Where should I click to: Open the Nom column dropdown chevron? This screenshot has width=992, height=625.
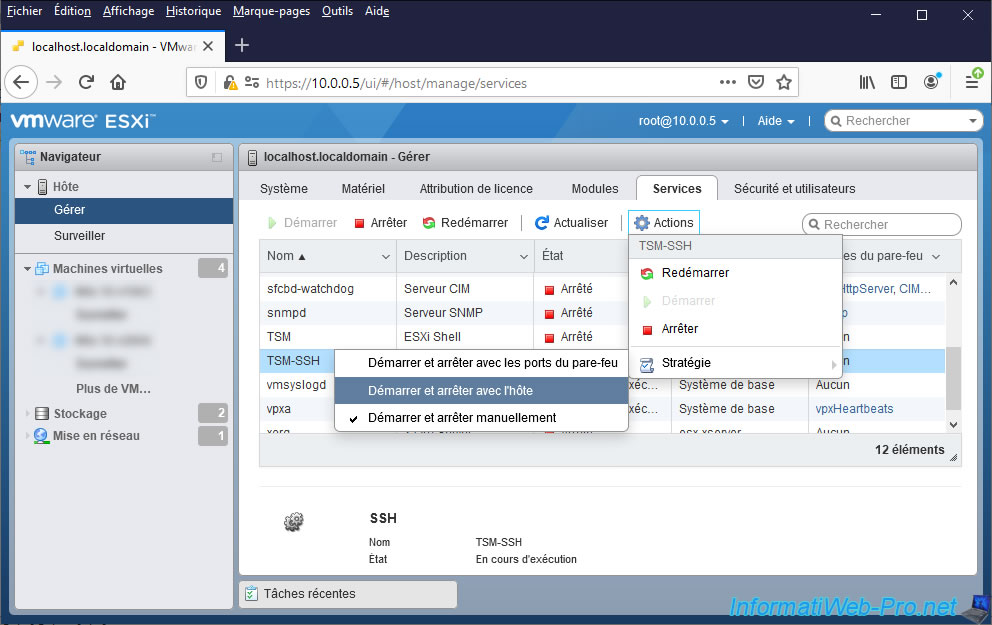point(385,256)
